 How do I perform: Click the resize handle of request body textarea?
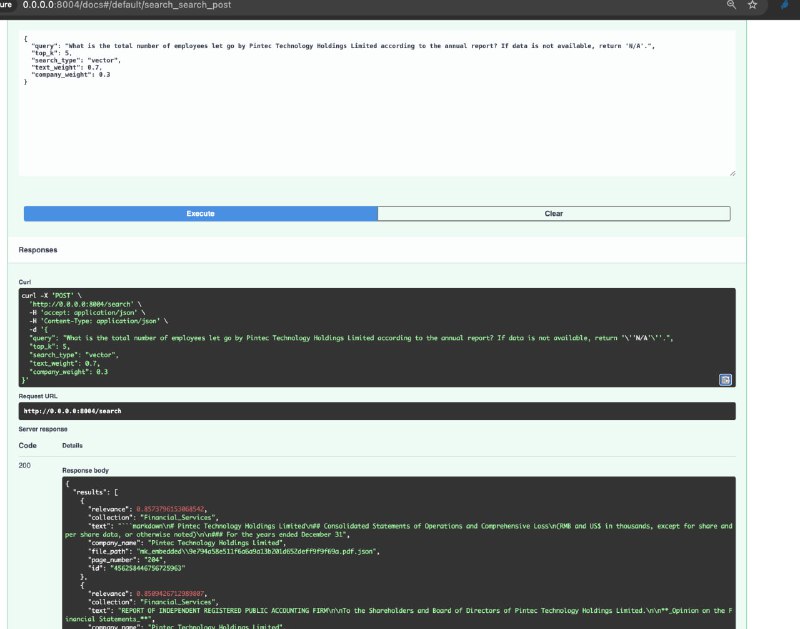point(732,173)
